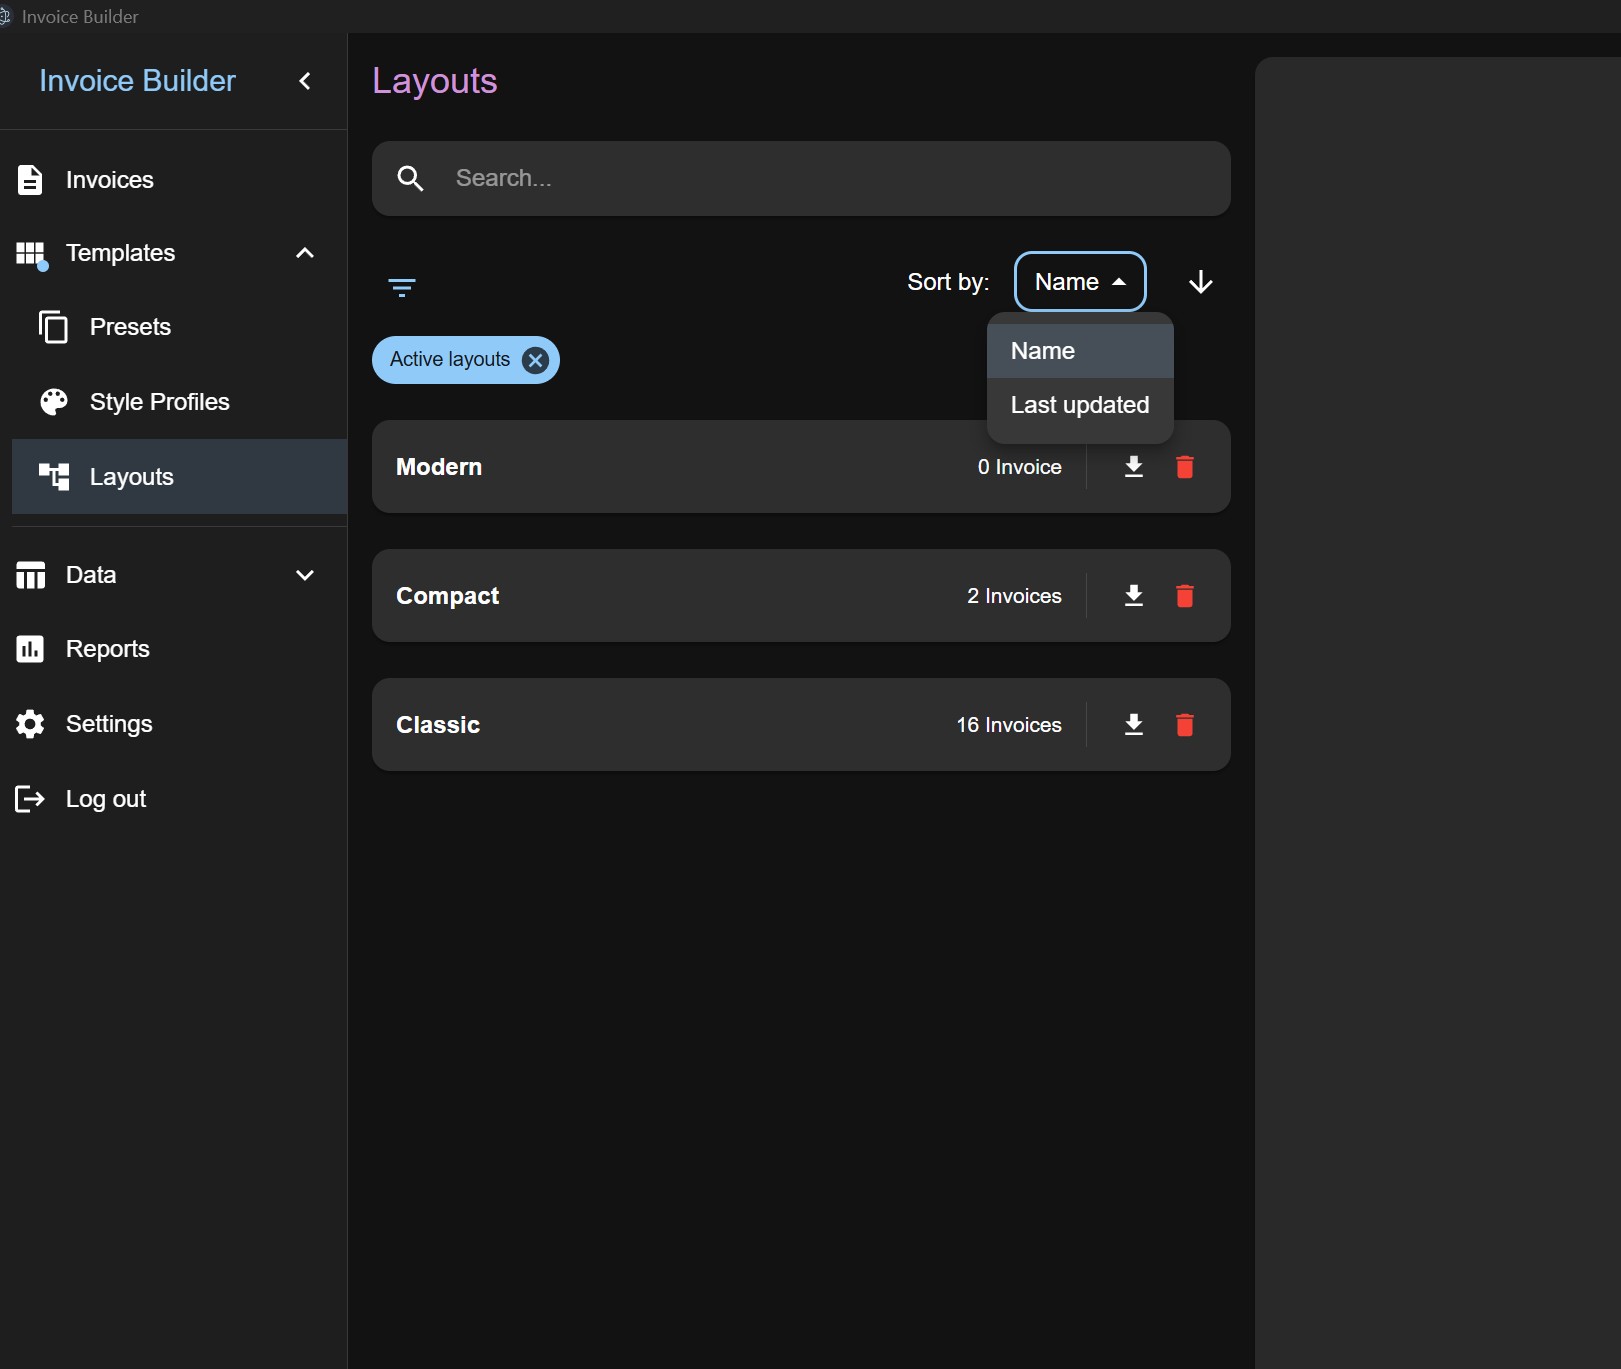The width and height of the screenshot is (1621, 1369).
Task: Toggle sort direction arrow
Action: click(1201, 282)
